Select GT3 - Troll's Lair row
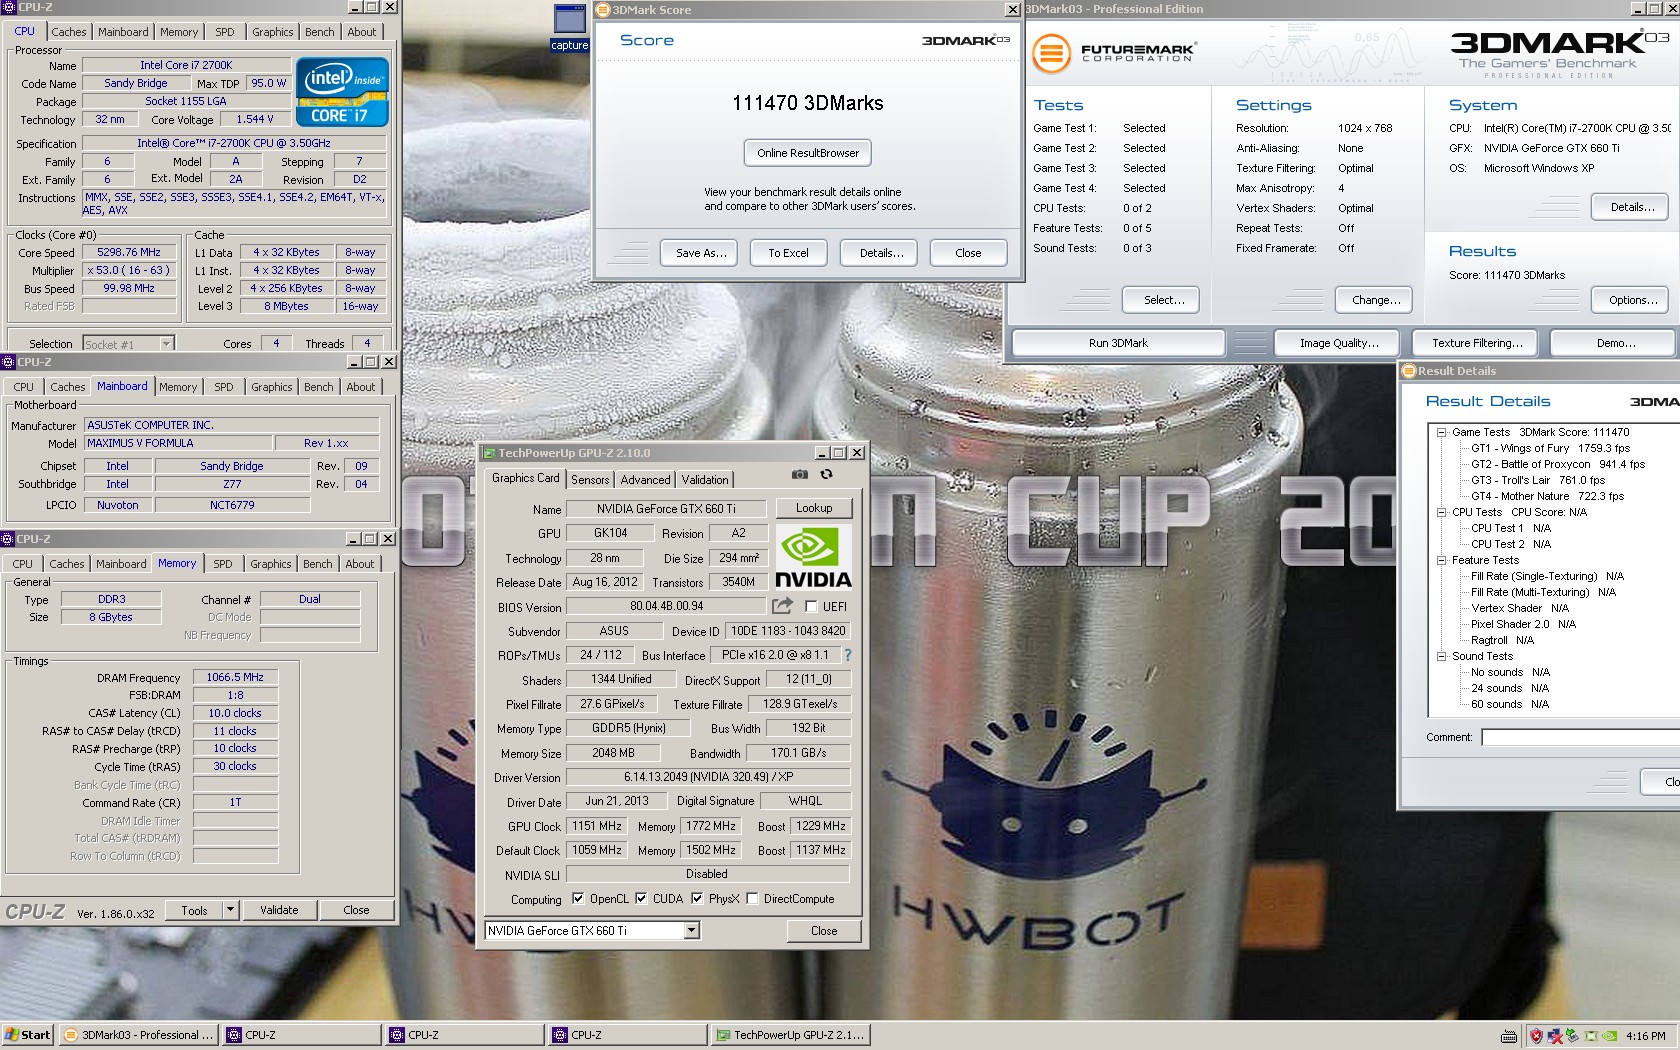 tap(1538, 480)
